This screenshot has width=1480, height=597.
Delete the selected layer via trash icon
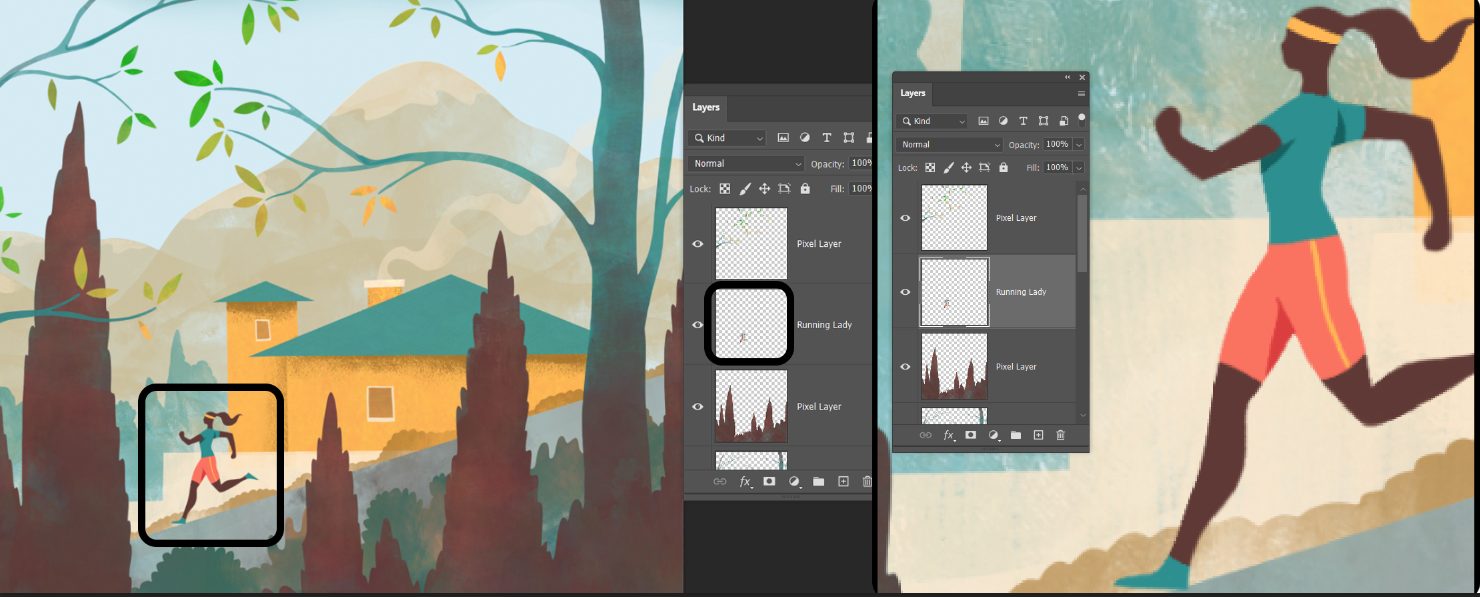pyautogui.click(x=1061, y=435)
